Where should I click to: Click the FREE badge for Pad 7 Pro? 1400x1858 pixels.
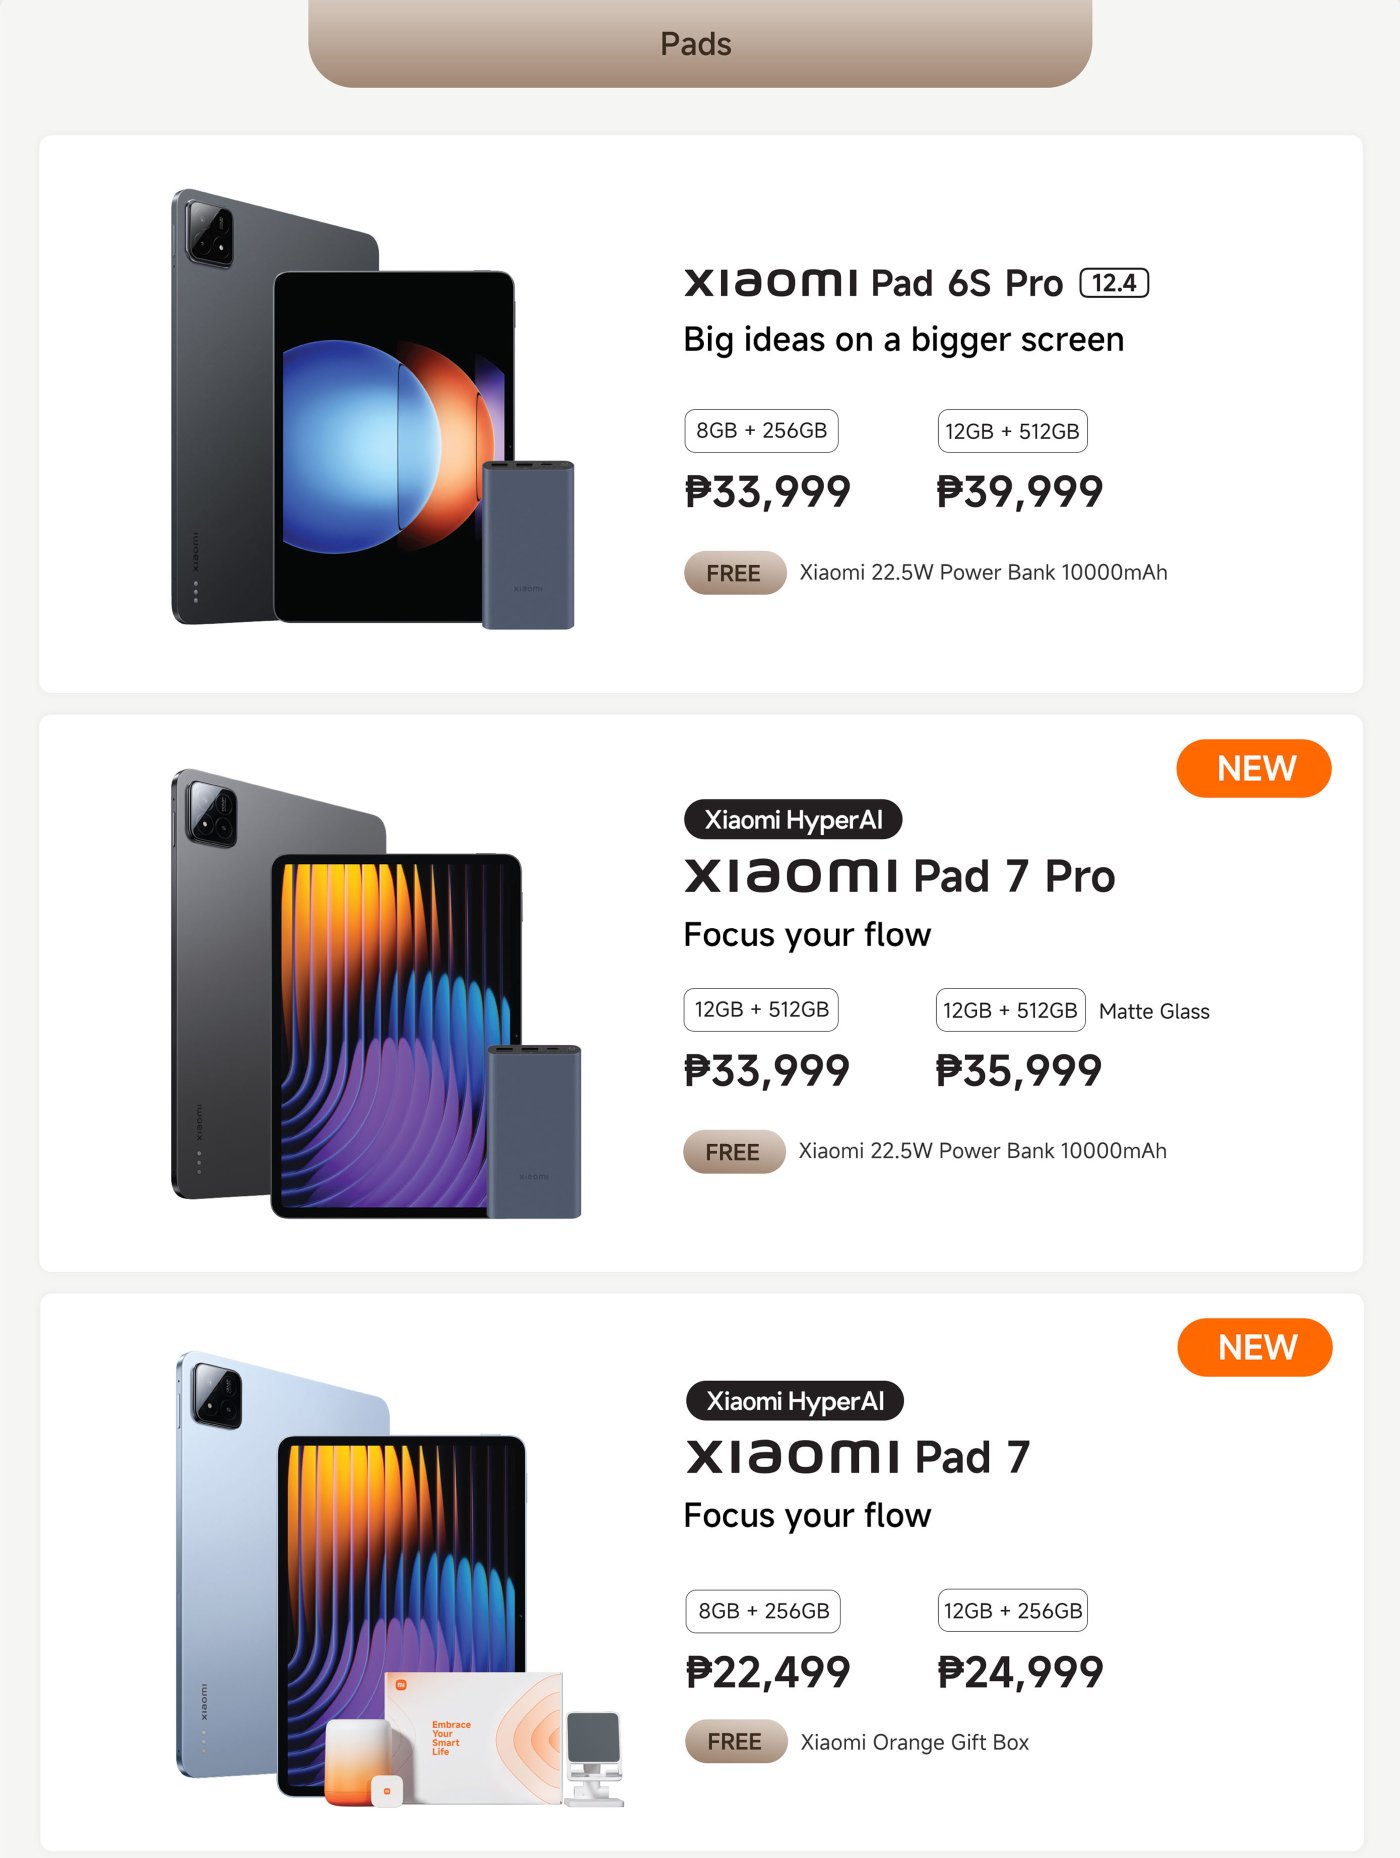click(733, 1152)
